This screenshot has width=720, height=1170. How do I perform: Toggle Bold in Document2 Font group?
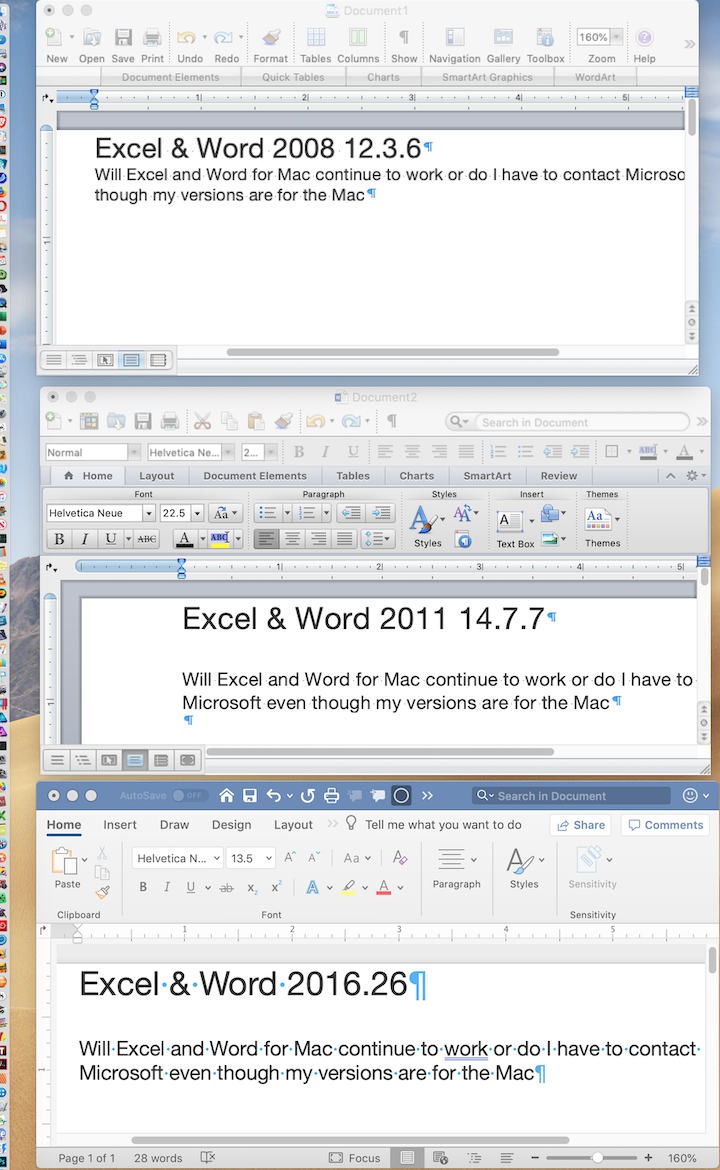[x=60, y=538]
